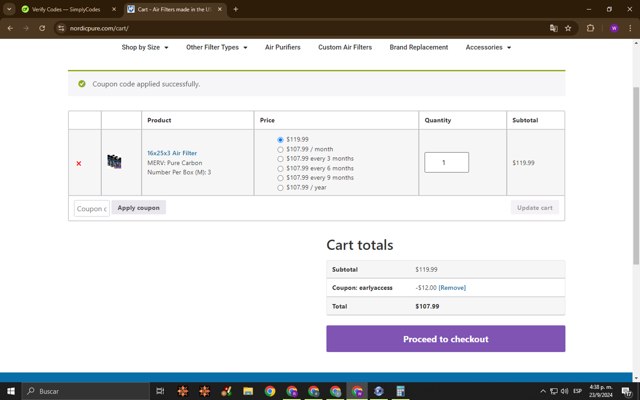Click the MERV: Pure Carbon text
The height and width of the screenshot is (400, 640).
175,163
